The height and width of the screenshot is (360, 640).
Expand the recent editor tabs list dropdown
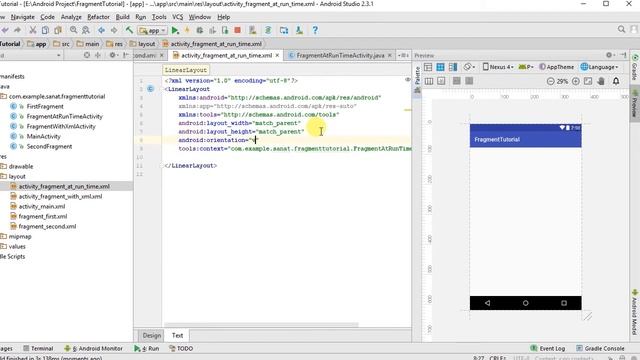tap(403, 55)
